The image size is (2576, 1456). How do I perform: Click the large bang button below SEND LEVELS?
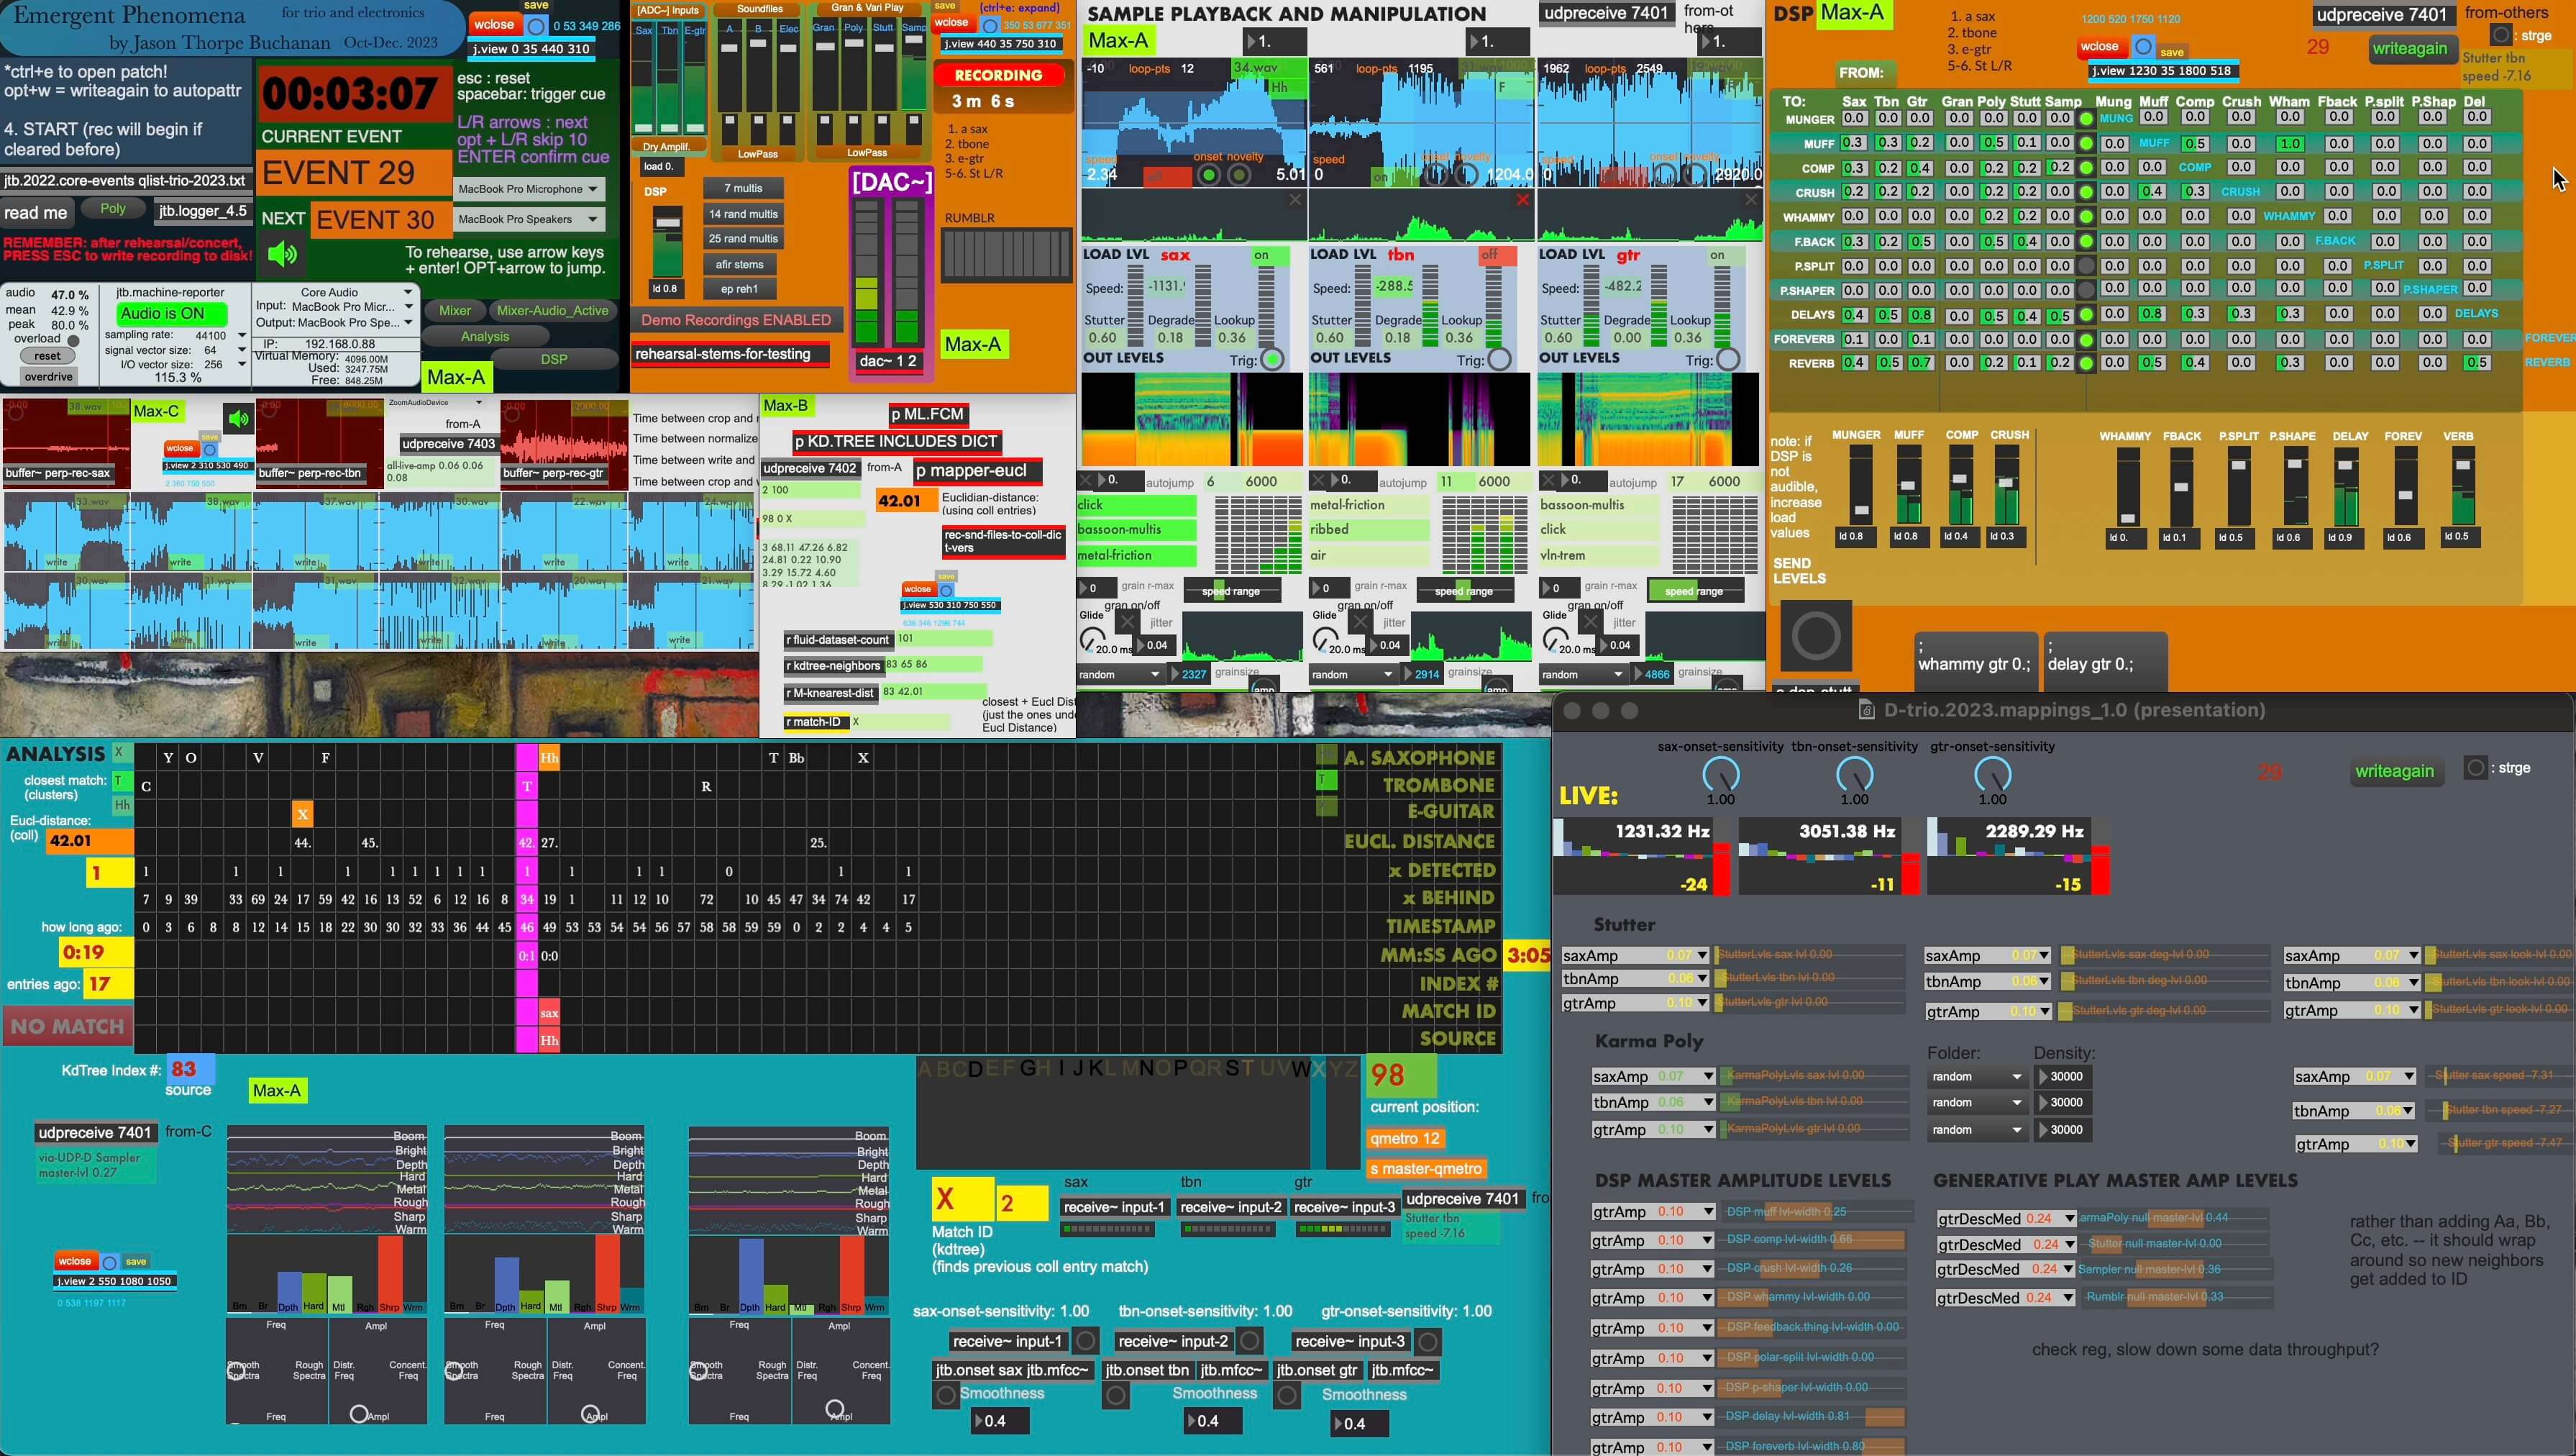point(1815,636)
